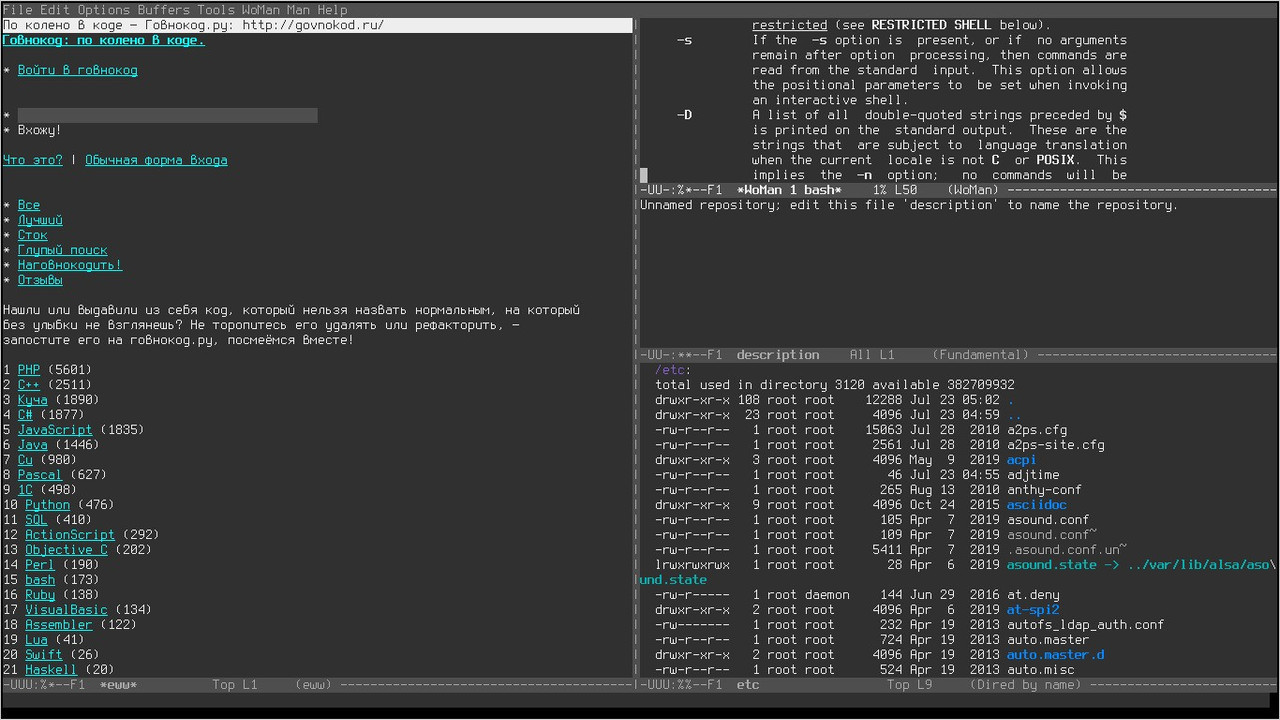Open the SQL category link
1280x720 pixels.
pyautogui.click(x=36, y=520)
